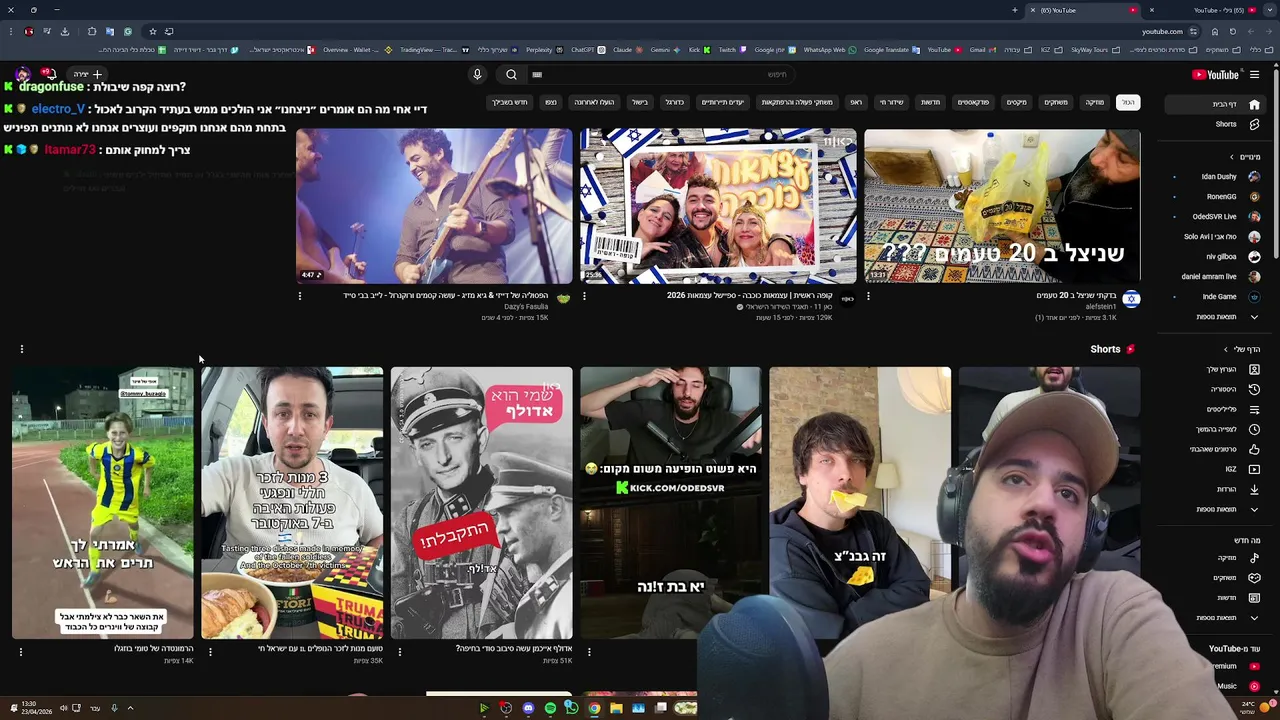This screenshot has height=720, width=1280.
Task: Open the running kid in yellow Short
Action: 102,503
